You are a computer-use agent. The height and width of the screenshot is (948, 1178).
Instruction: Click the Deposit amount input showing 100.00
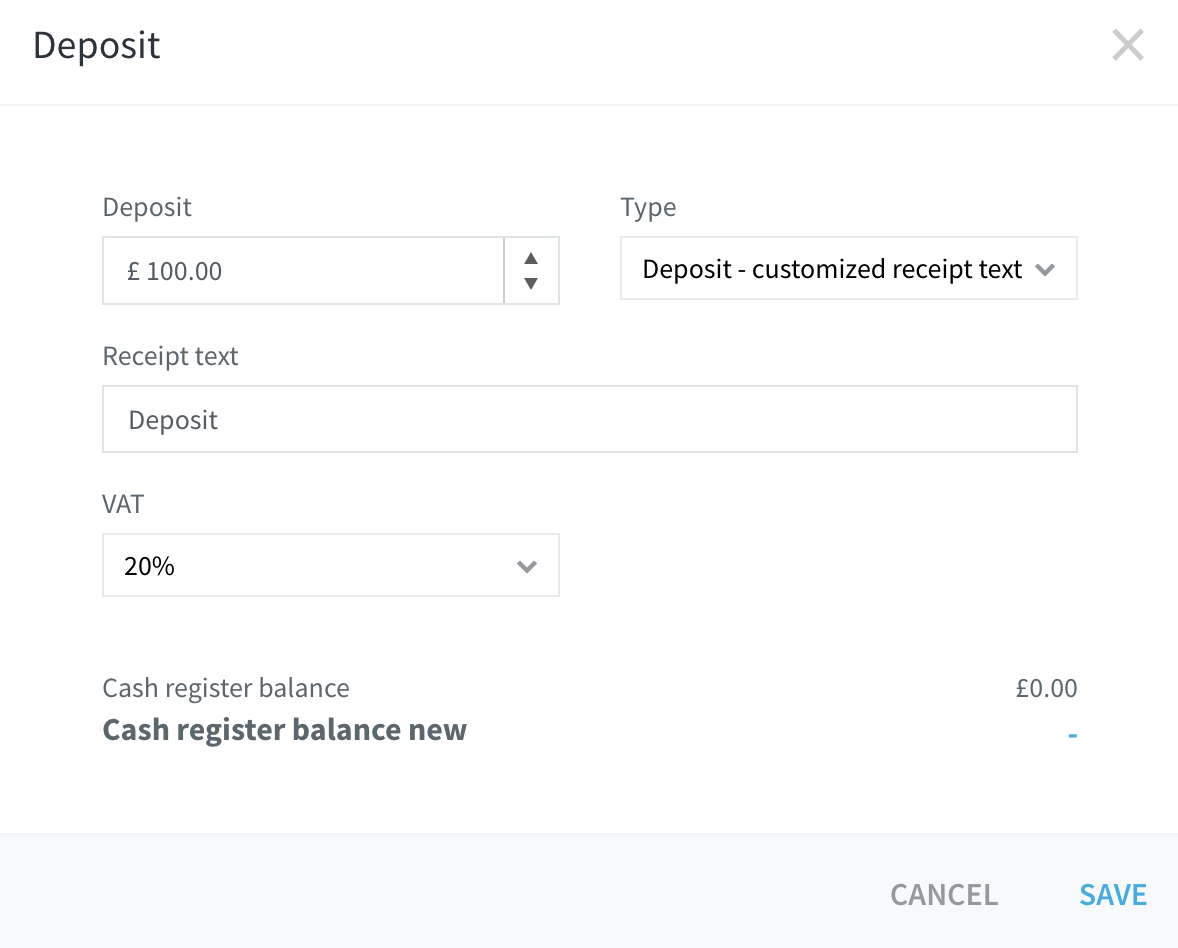300,271
